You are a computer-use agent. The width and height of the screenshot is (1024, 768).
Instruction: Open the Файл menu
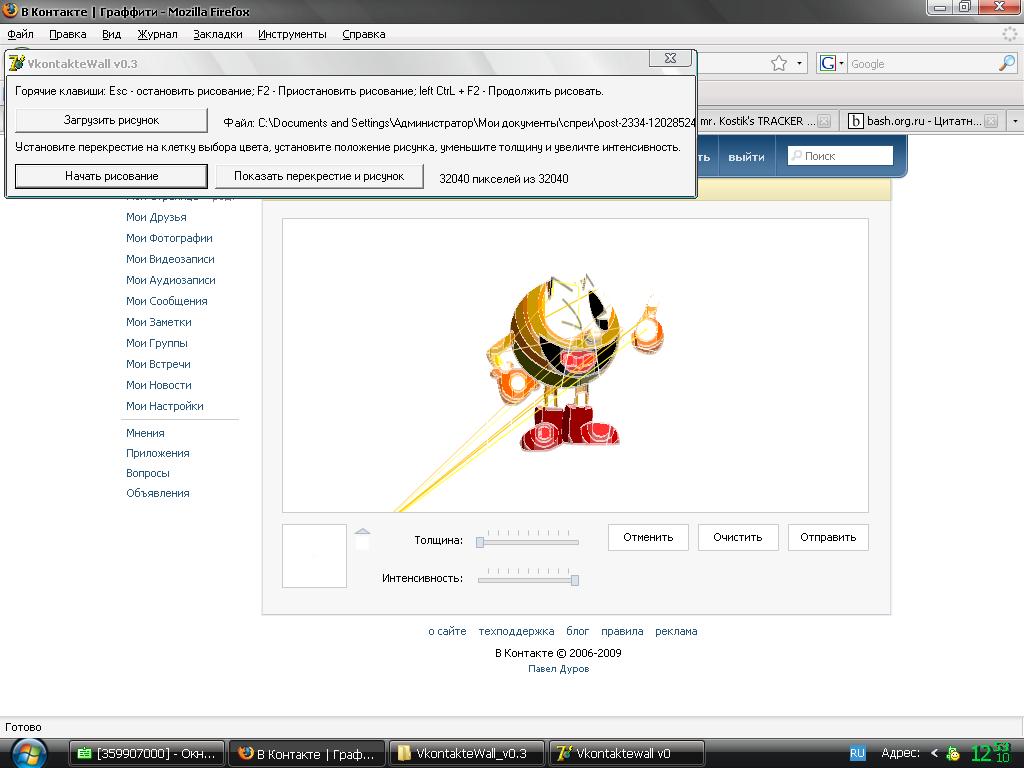pos(20,34)
